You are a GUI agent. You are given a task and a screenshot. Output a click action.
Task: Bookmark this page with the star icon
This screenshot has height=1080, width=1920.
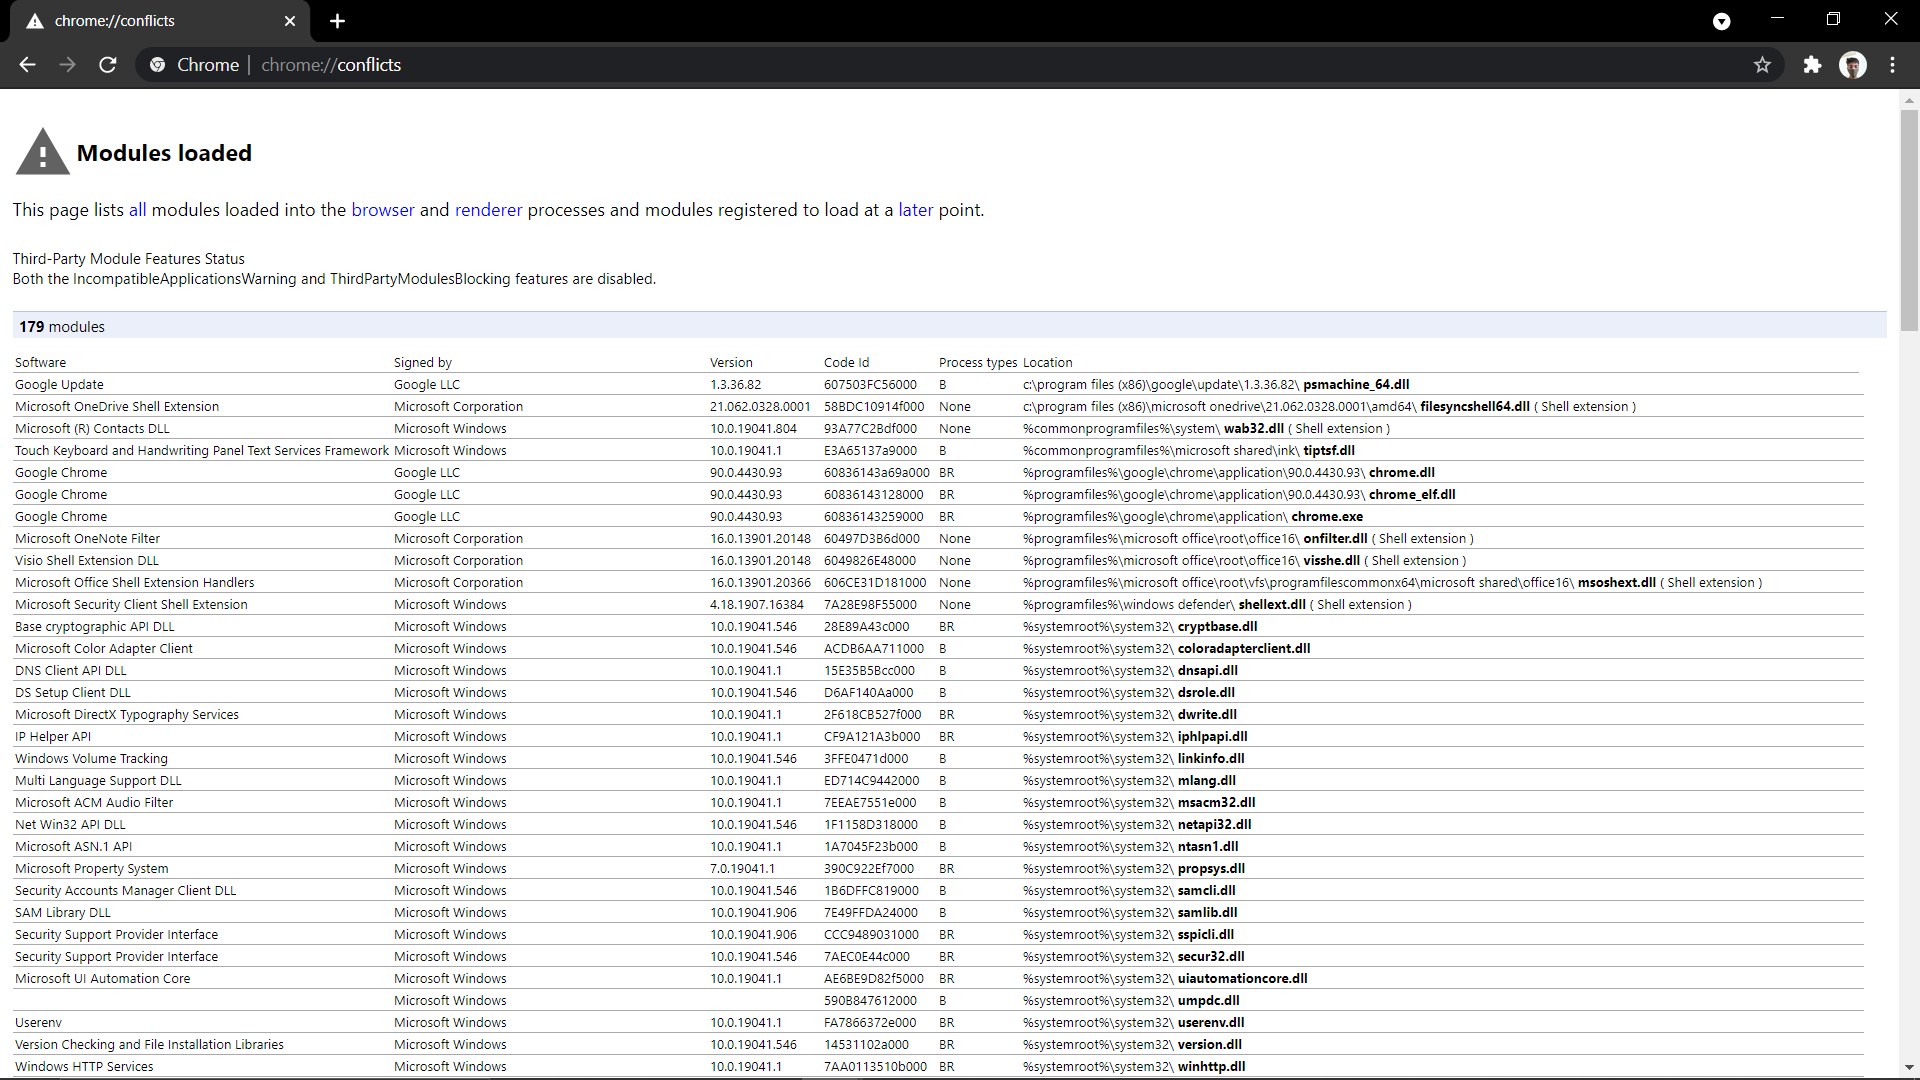tap(1762, 65)
